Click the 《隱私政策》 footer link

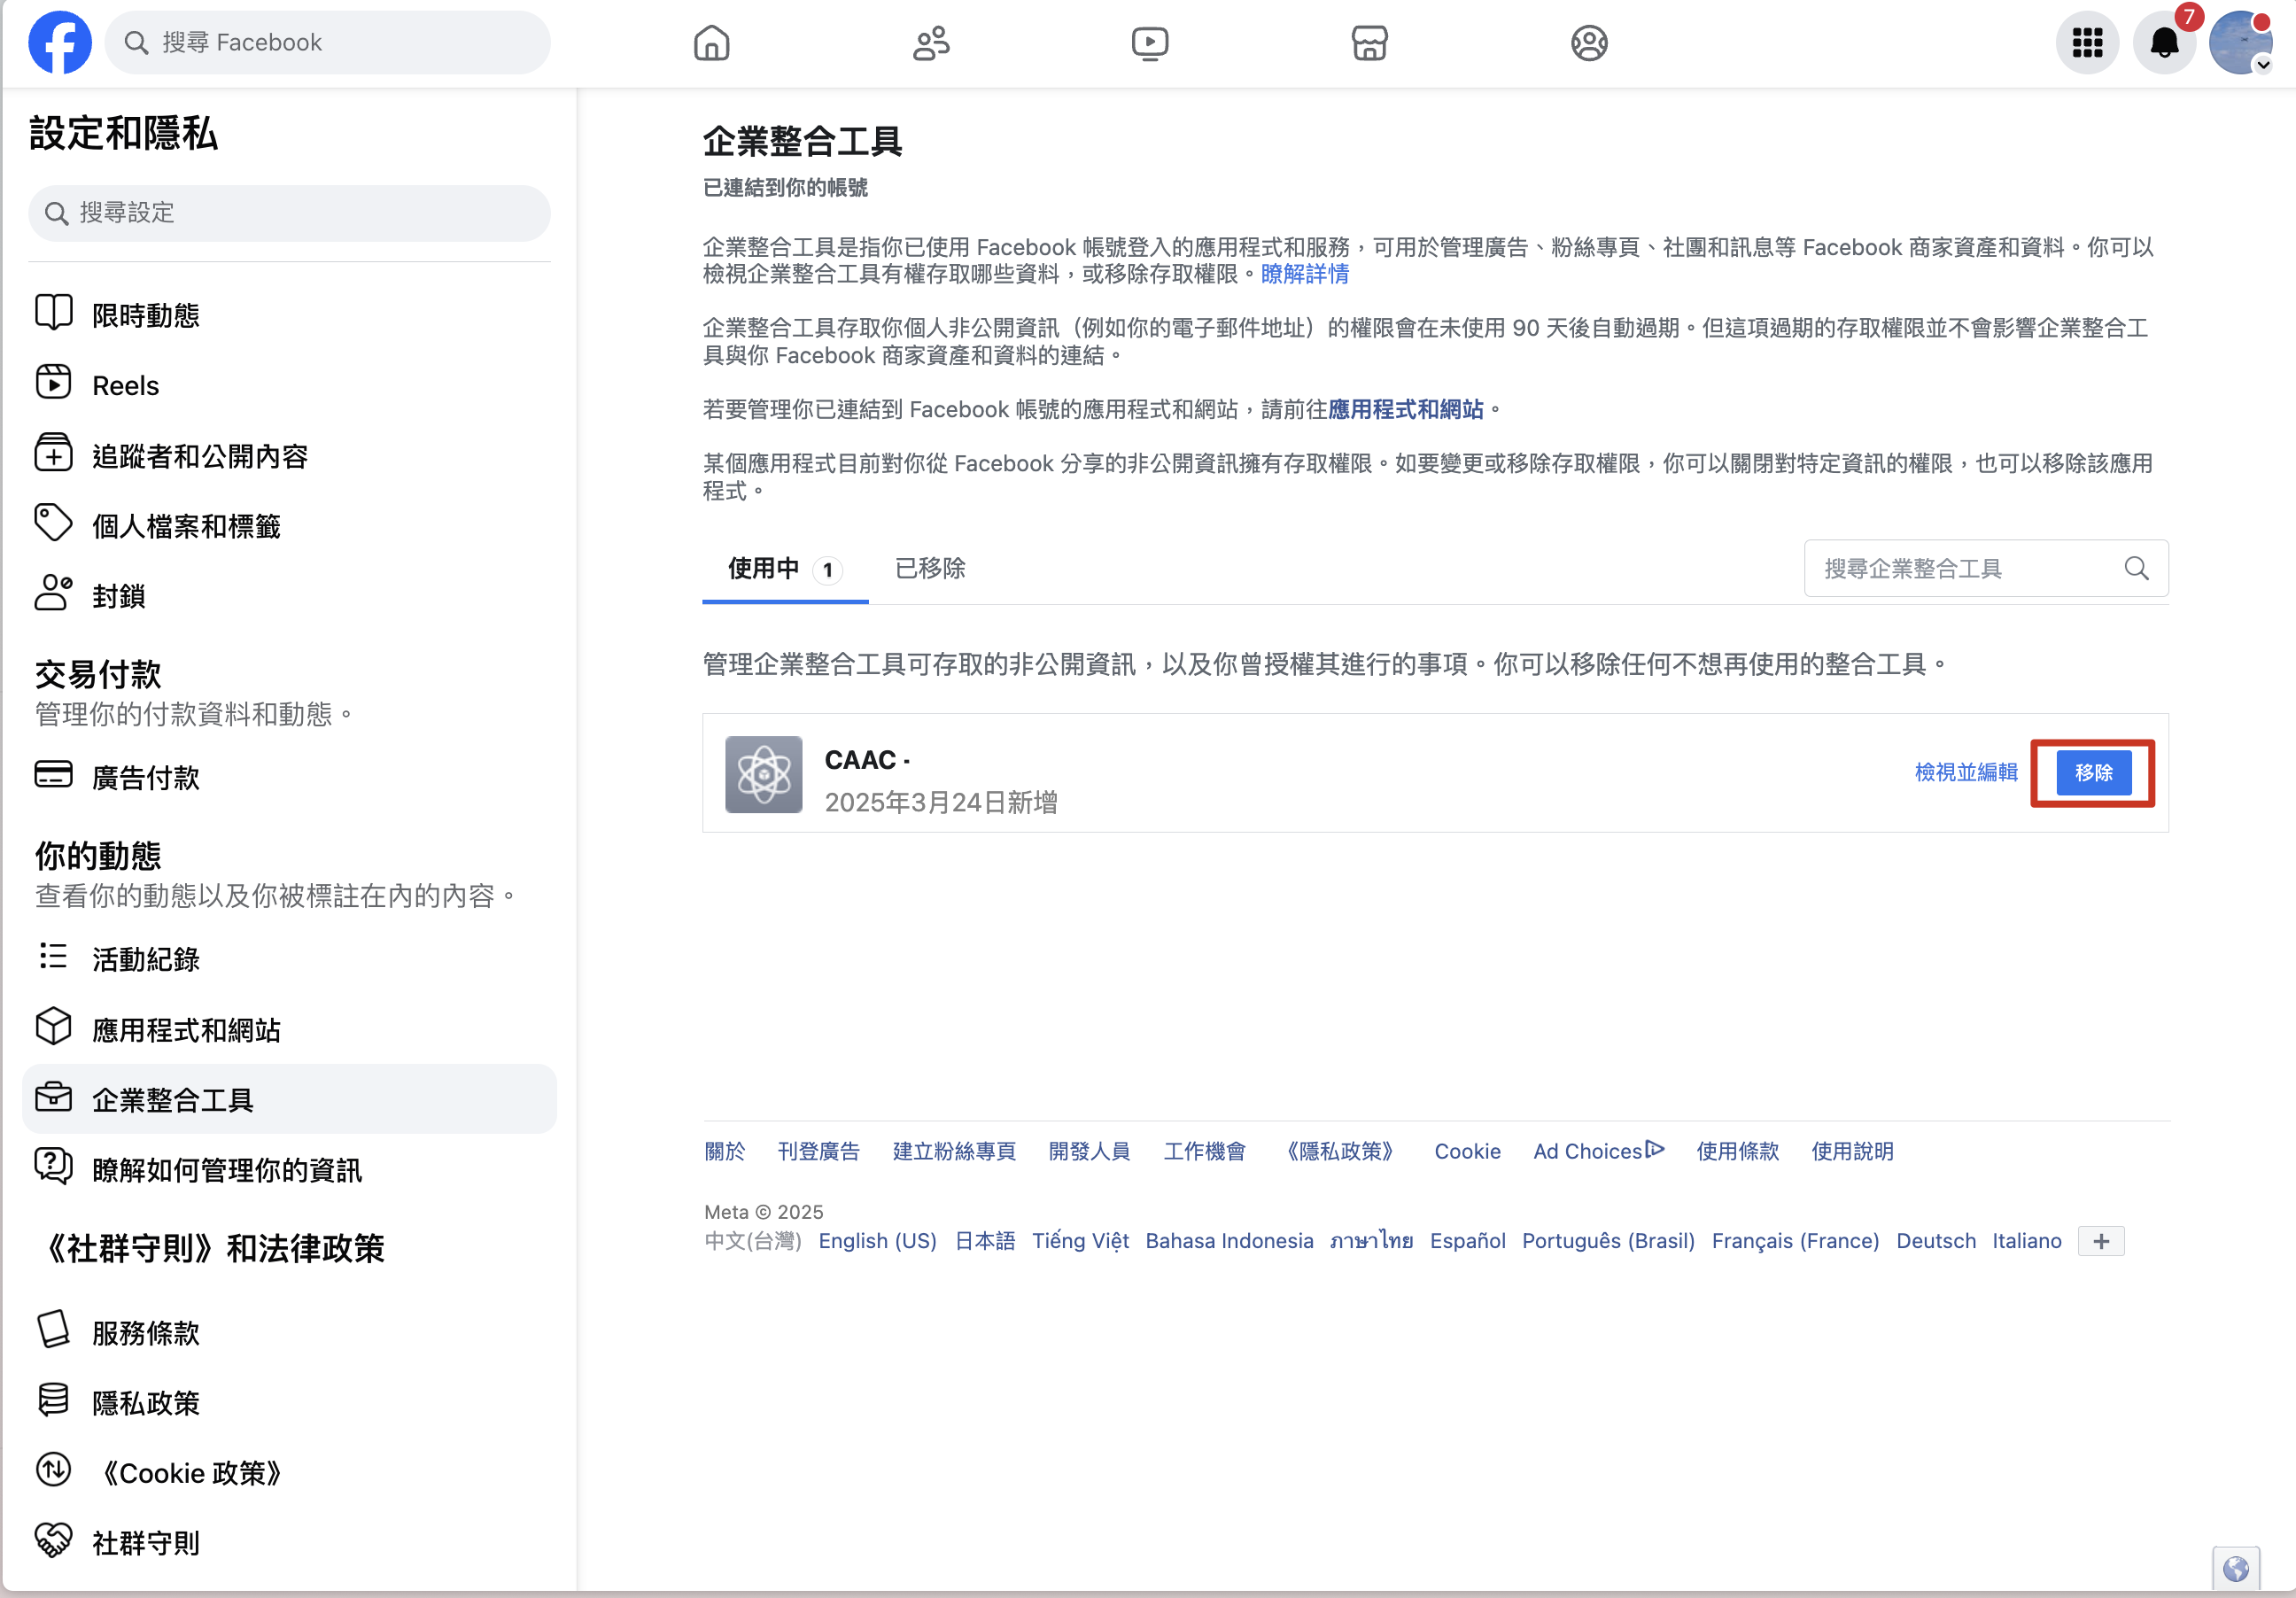[1339, 1151]
